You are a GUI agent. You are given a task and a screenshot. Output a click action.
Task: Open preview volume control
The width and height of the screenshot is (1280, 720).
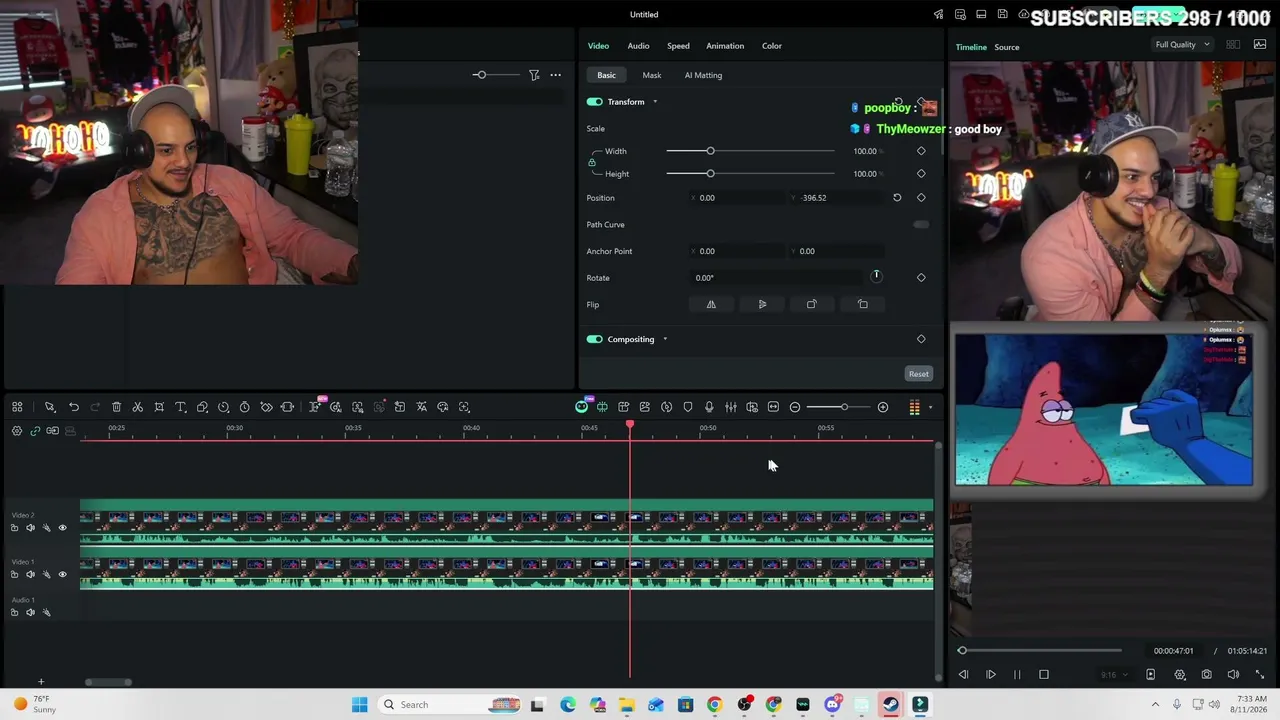[x=1233, y=675]
